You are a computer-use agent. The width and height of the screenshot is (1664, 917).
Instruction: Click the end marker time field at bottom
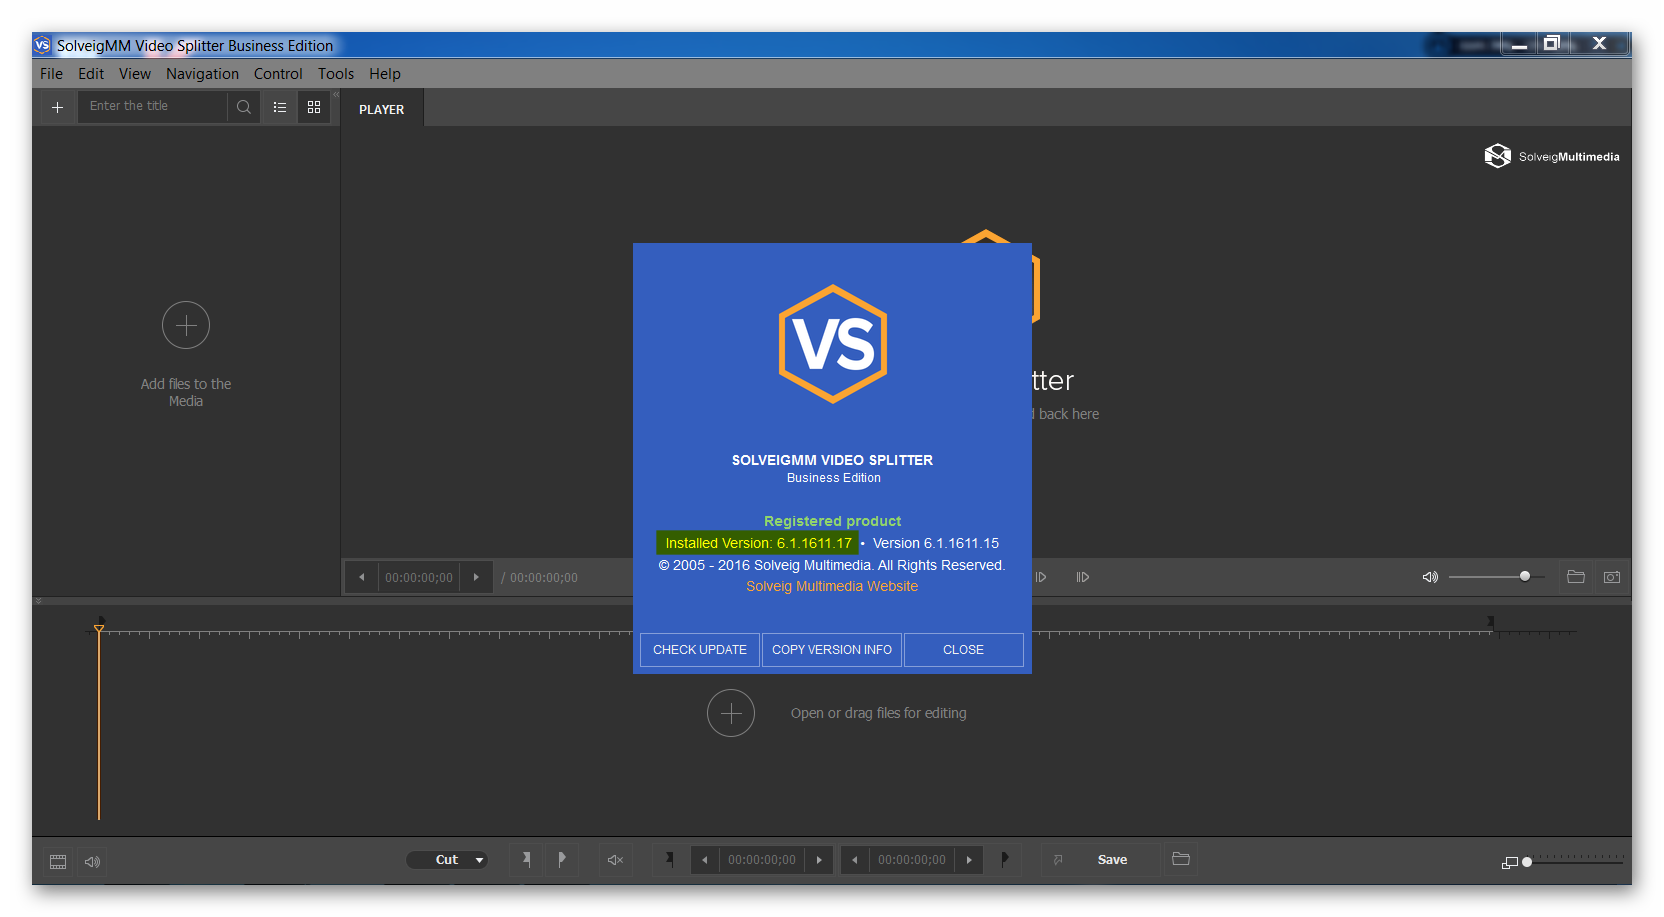pyautogui.click(x=912, y=860)
